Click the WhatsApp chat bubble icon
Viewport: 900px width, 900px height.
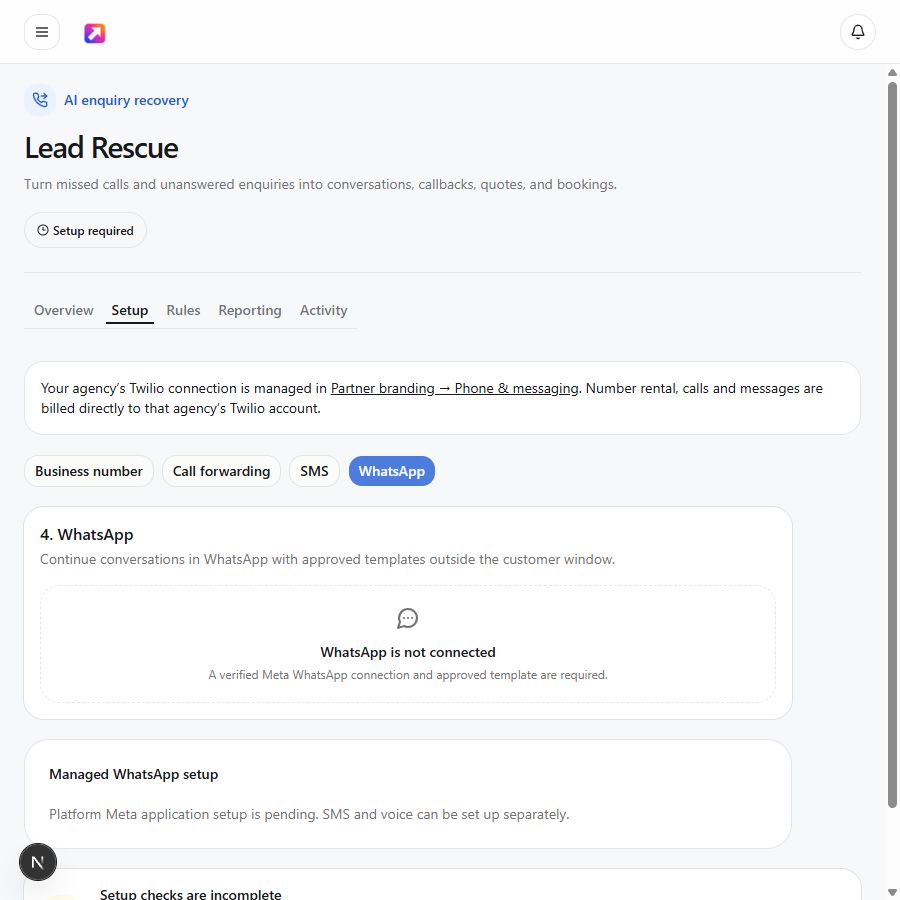(408, 618)
